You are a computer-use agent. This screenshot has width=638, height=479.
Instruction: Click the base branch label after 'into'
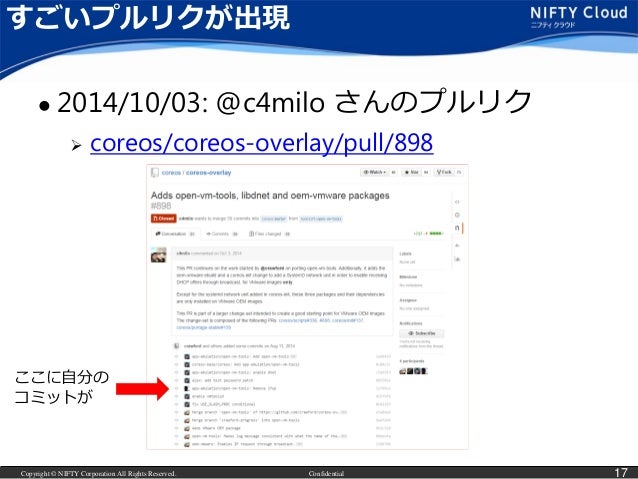click(x=274, y=219)
